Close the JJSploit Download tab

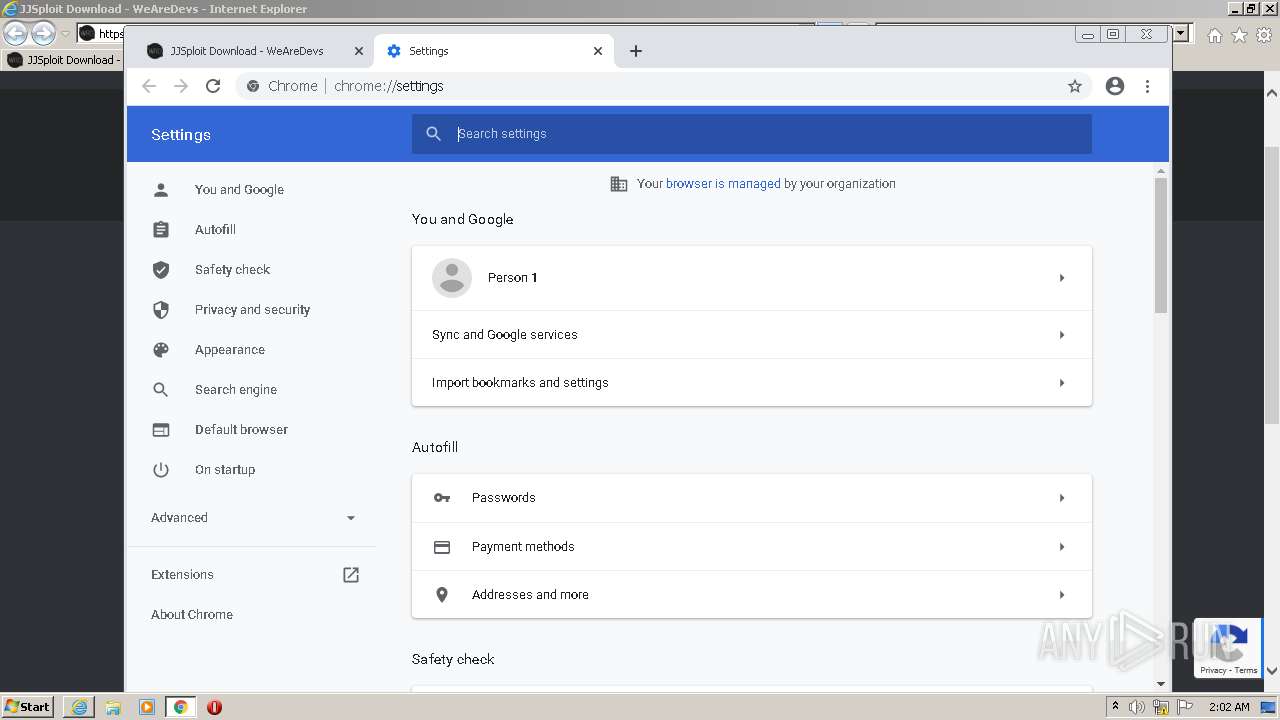click(x=359, y=51)
